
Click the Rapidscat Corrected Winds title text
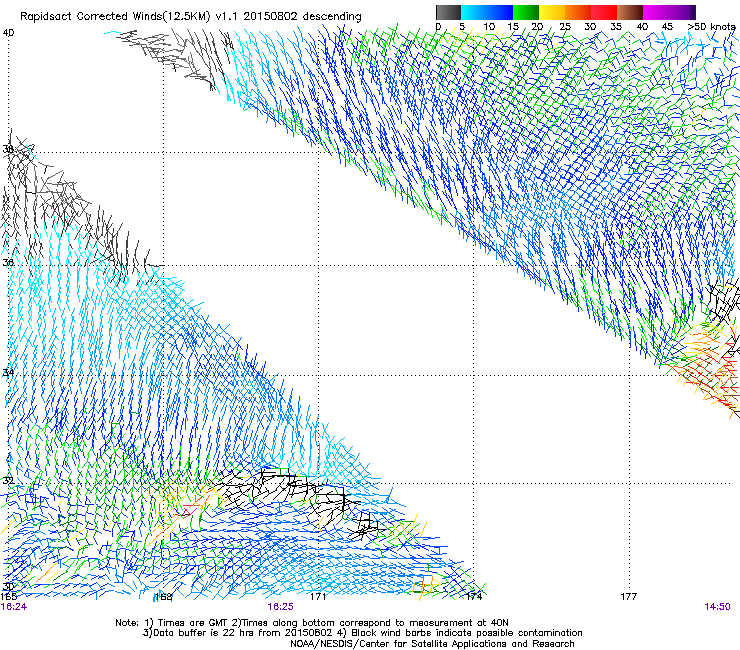coord(191,17)
